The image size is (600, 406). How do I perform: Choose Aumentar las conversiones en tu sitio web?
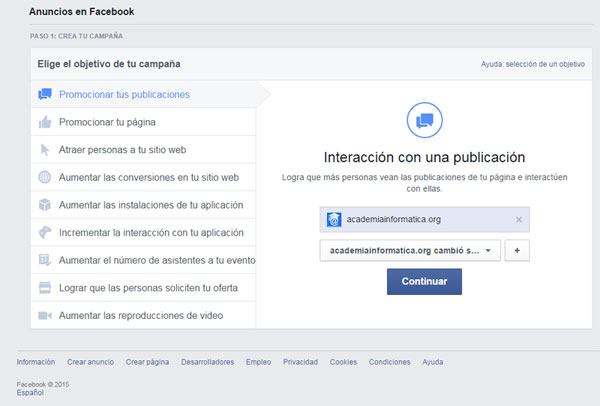click(x=143, y=177)
